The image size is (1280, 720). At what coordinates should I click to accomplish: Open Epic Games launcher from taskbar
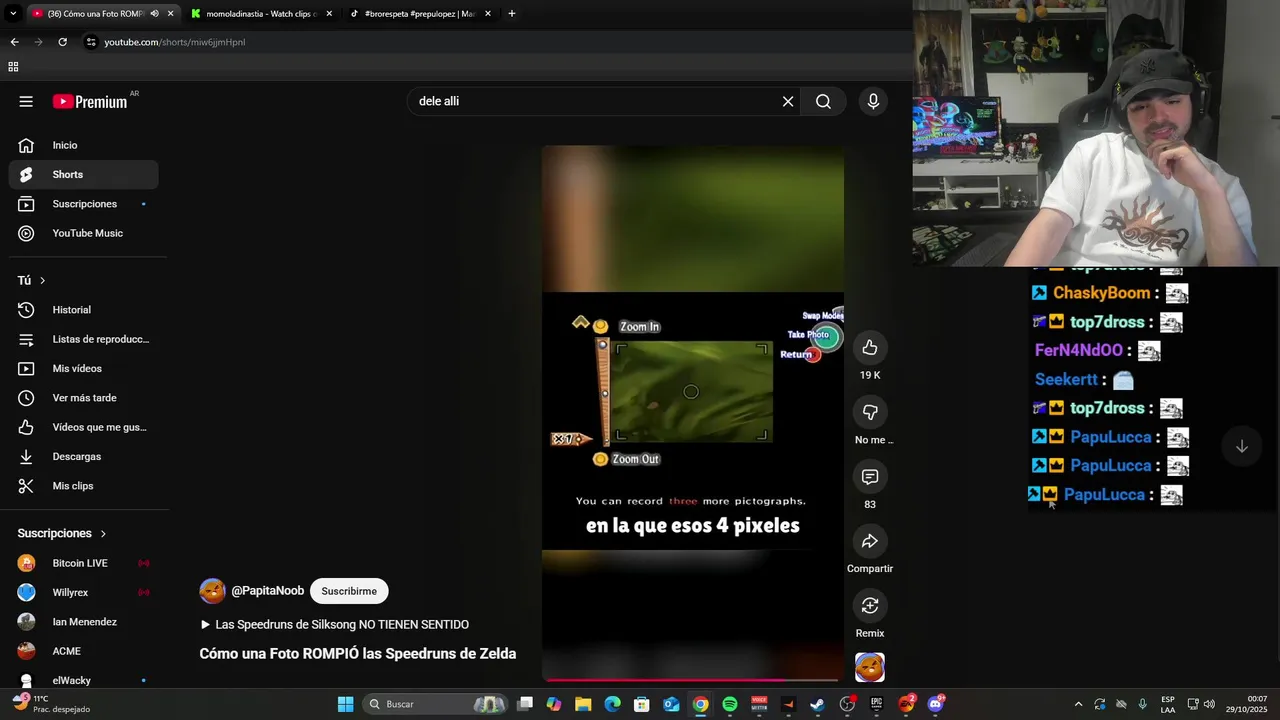(x=876, y=704)
